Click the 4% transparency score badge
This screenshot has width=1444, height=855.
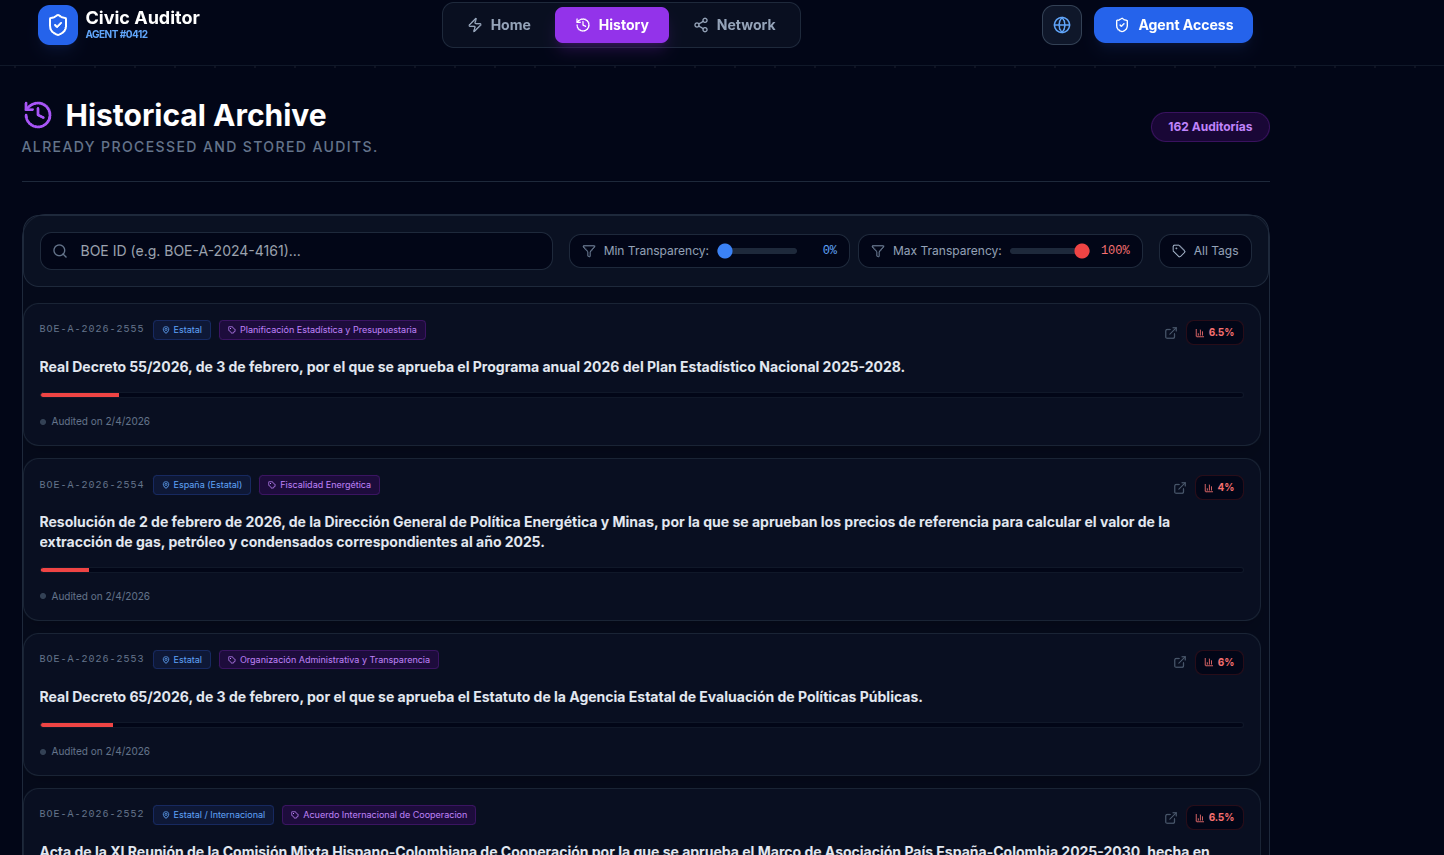[x=1219, y=488]
